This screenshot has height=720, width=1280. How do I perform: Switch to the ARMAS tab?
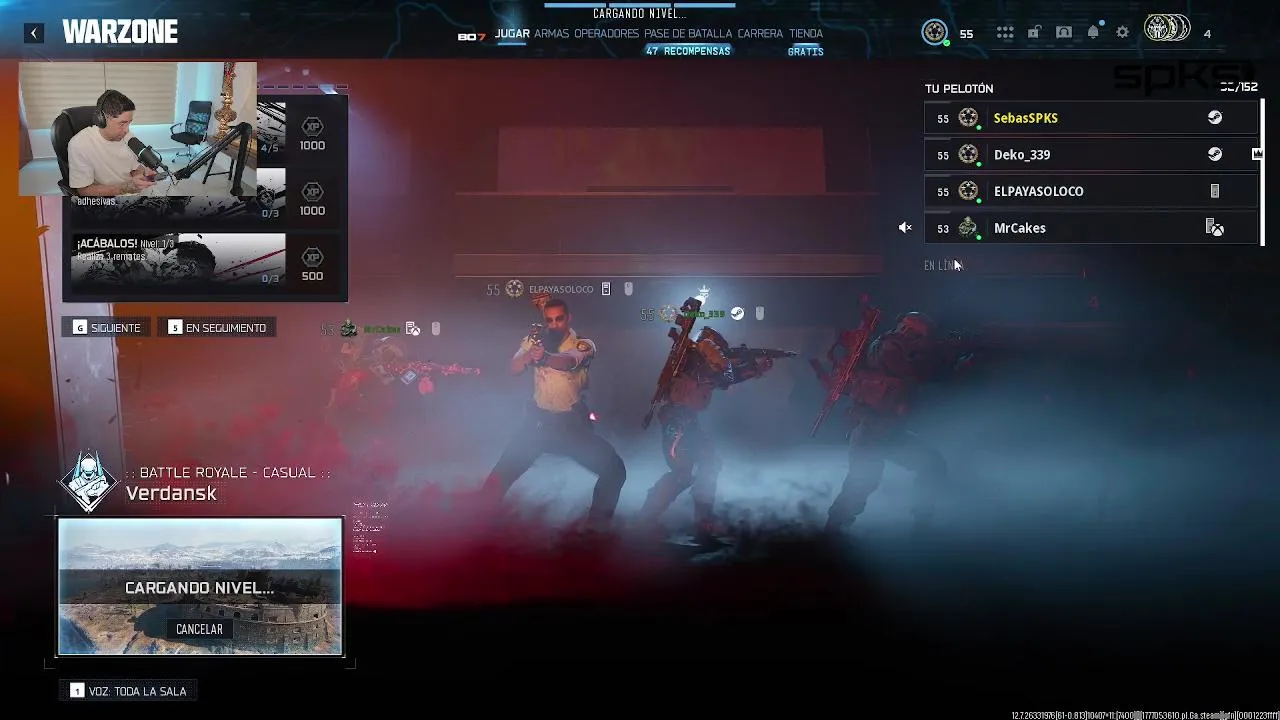[551, 33]
